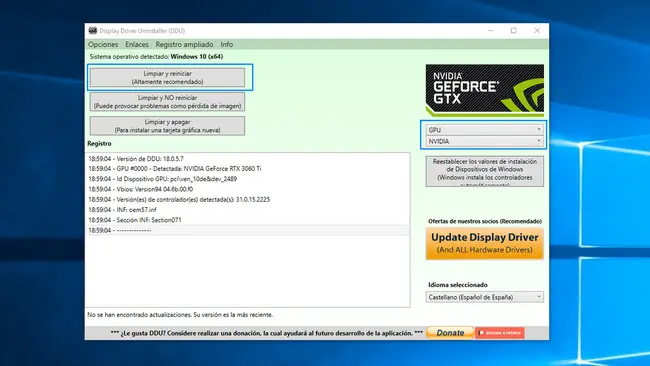
Task: Click the Update Display Driver banner
Action: (x=485, y=243)
